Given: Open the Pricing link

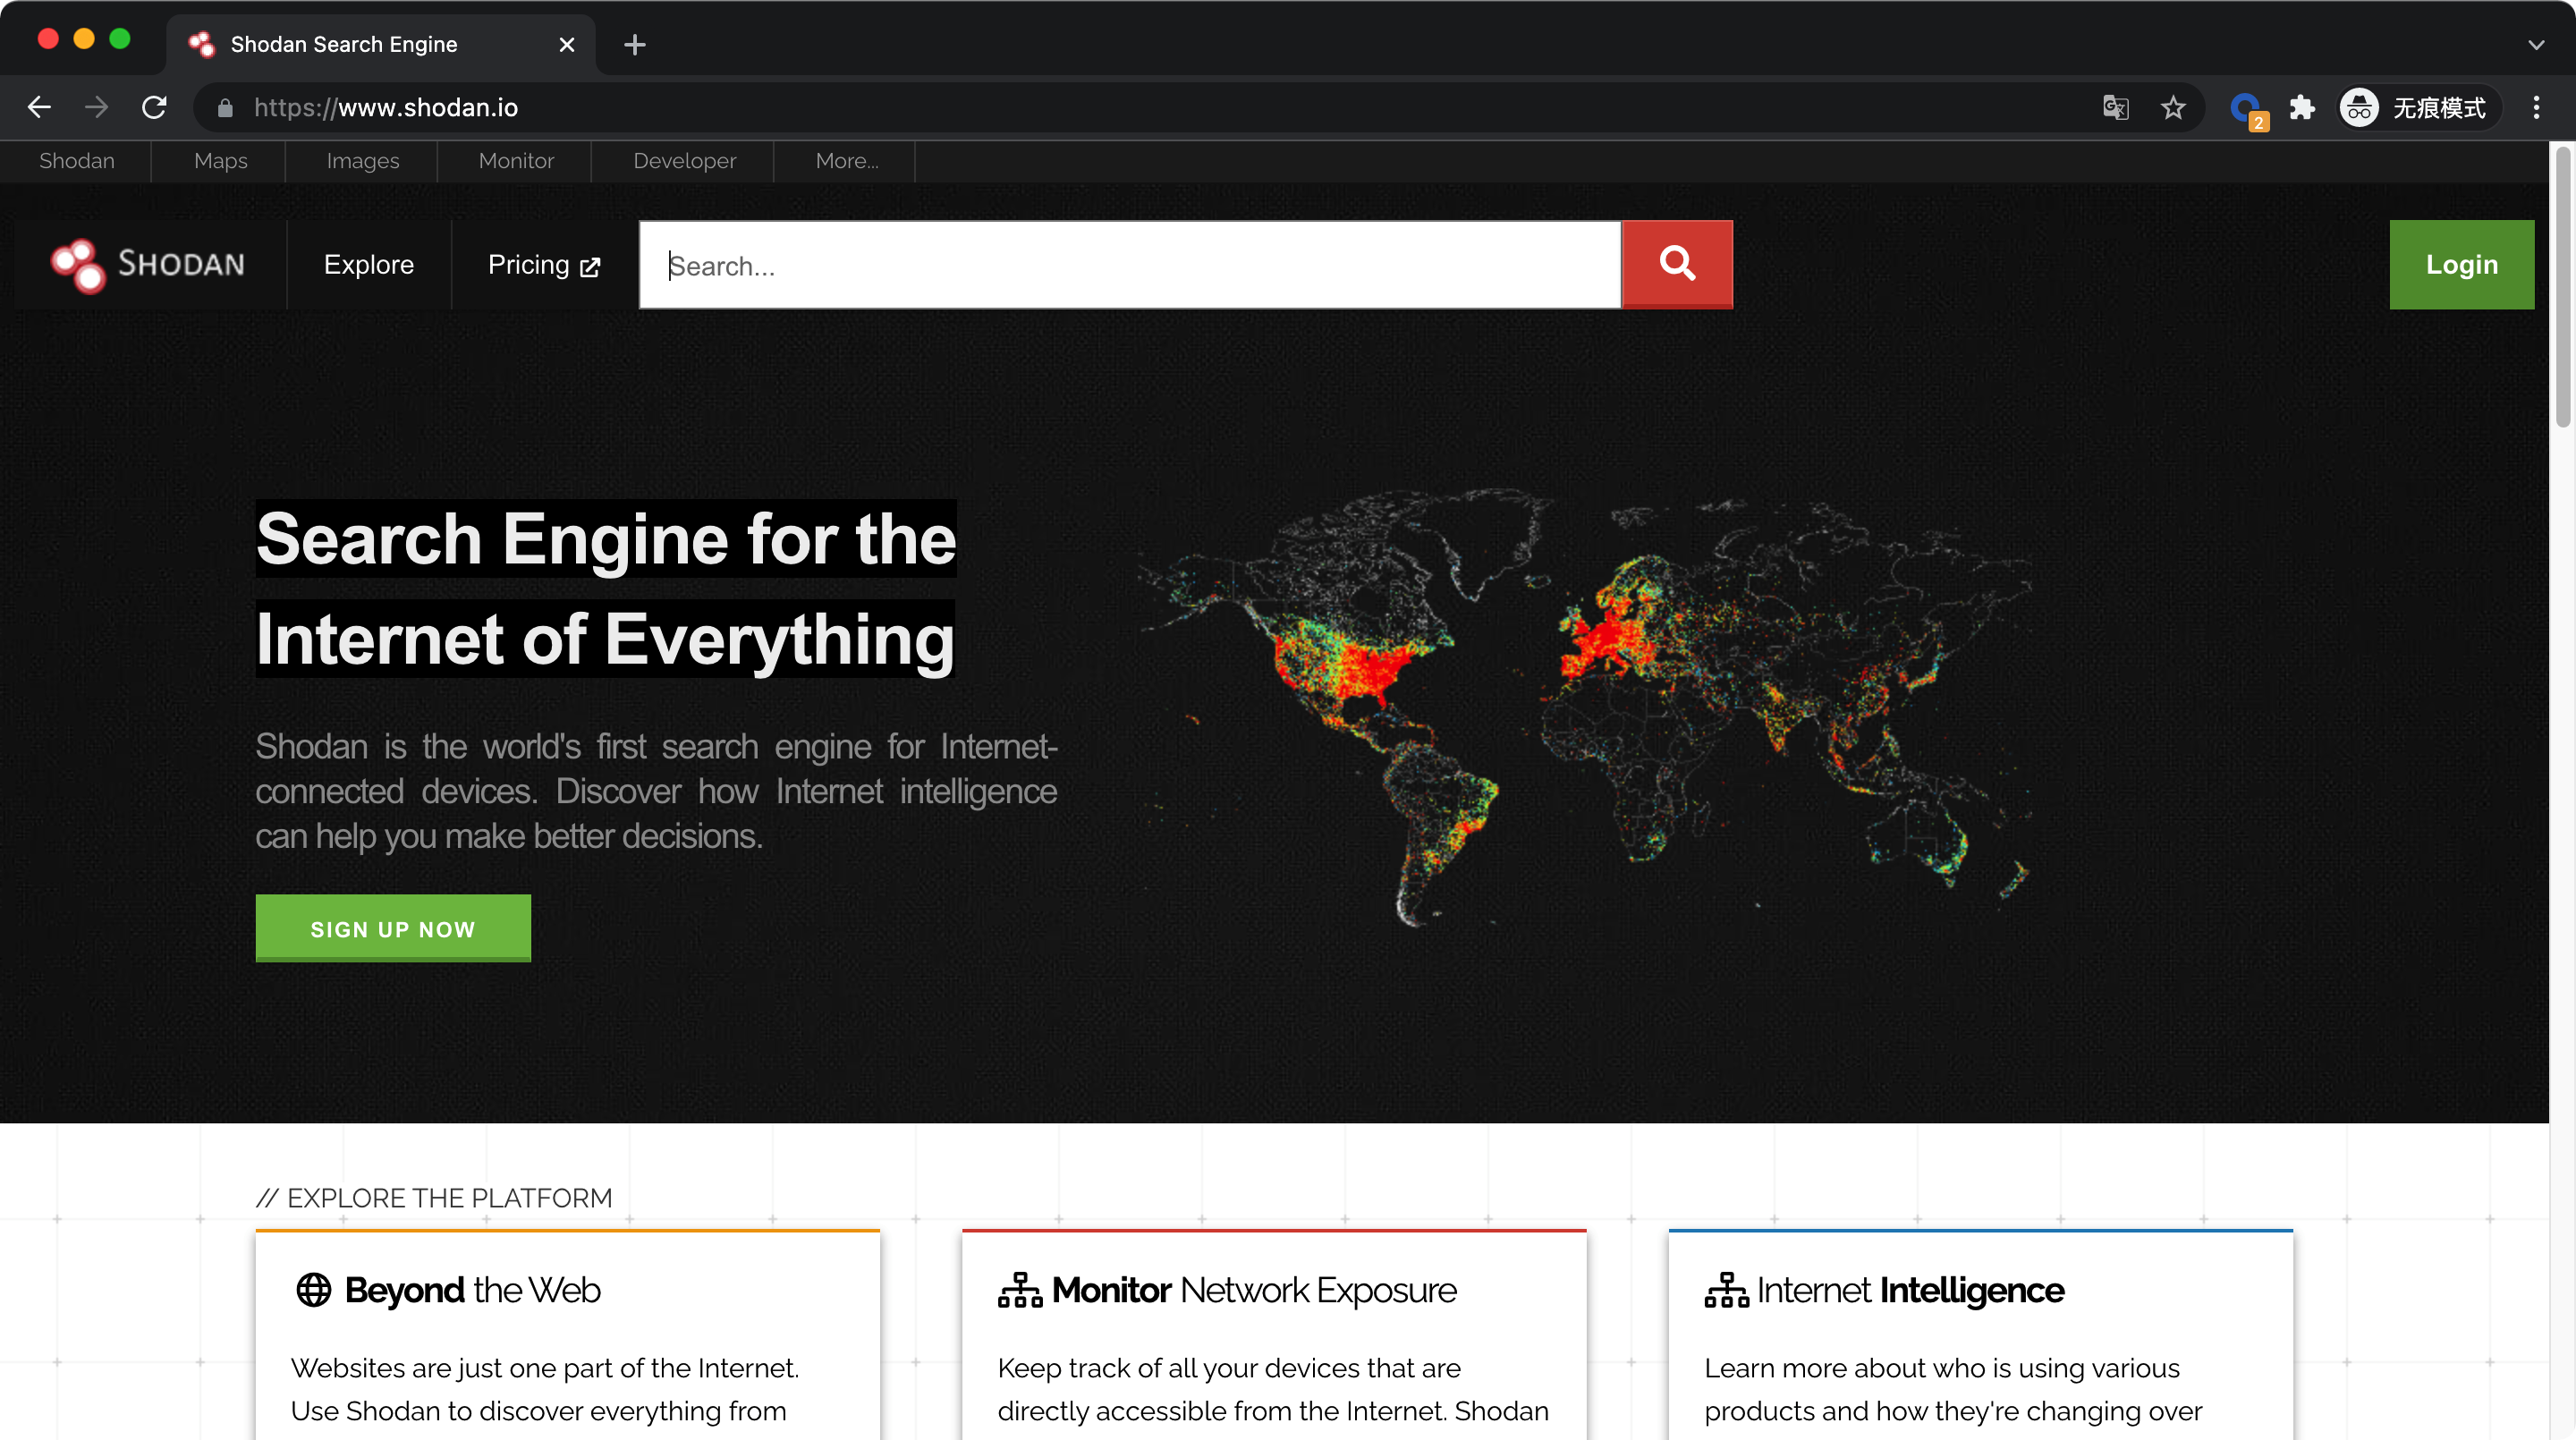Looking at the screenshot, I should coord(543,265).
